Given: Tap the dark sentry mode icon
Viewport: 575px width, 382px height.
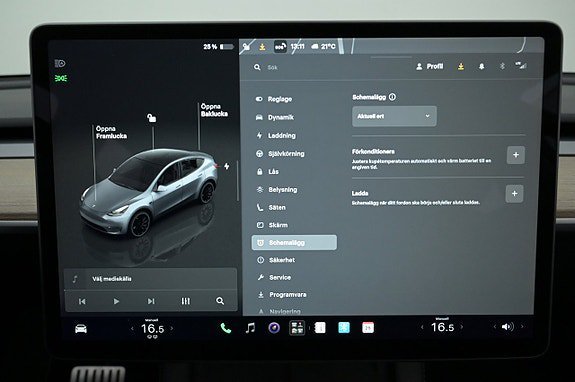Looking at the screenshot, I should pyautogui.click(x=280, y=47).
